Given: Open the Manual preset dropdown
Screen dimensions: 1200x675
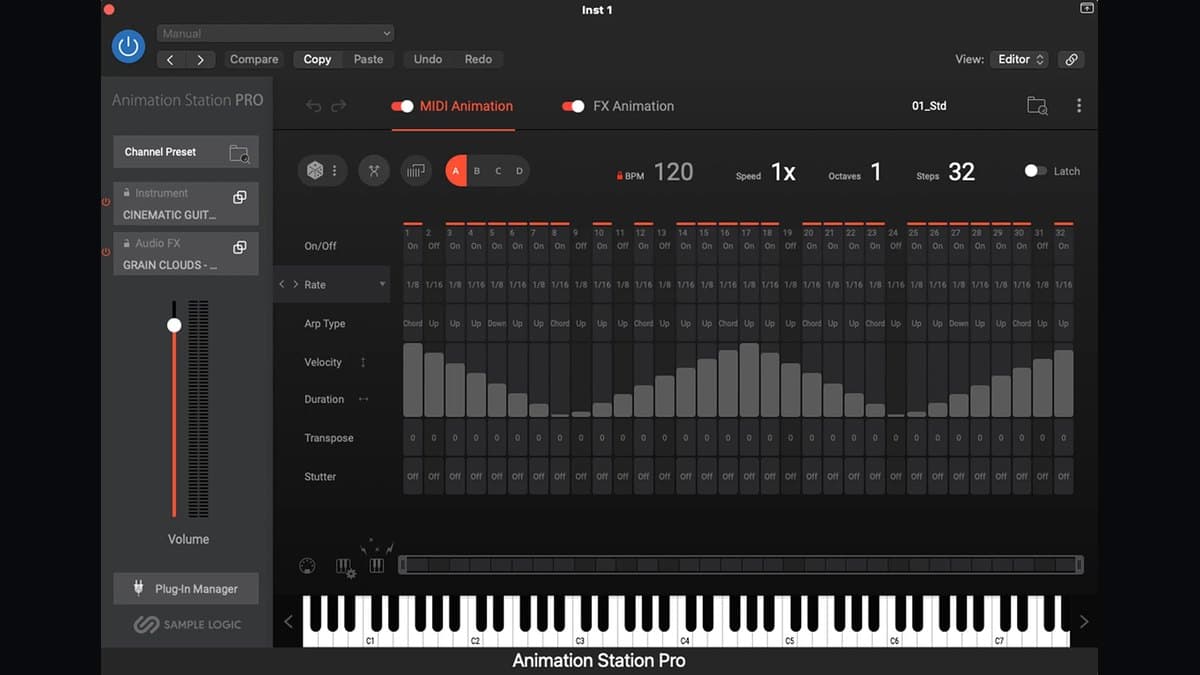Looking at the screenshot, I should click(275, 34).
